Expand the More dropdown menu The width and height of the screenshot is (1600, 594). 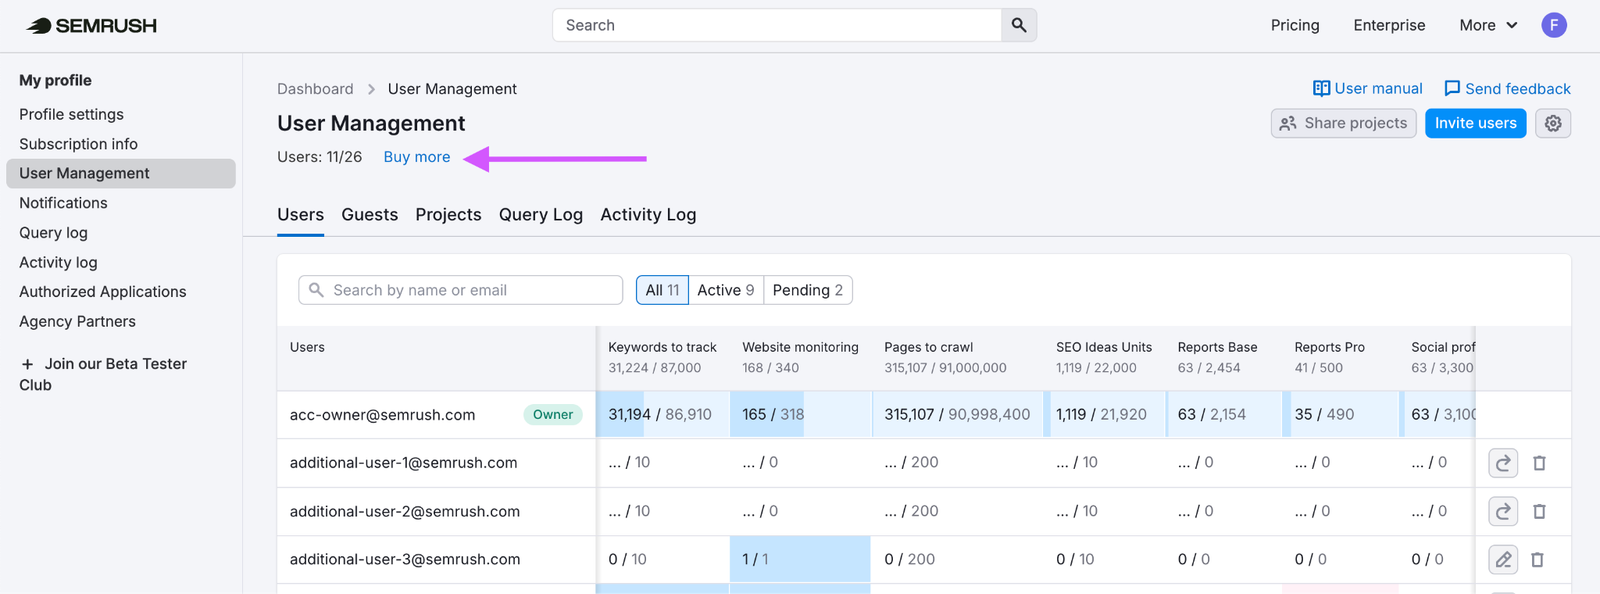pos(1488,25)
